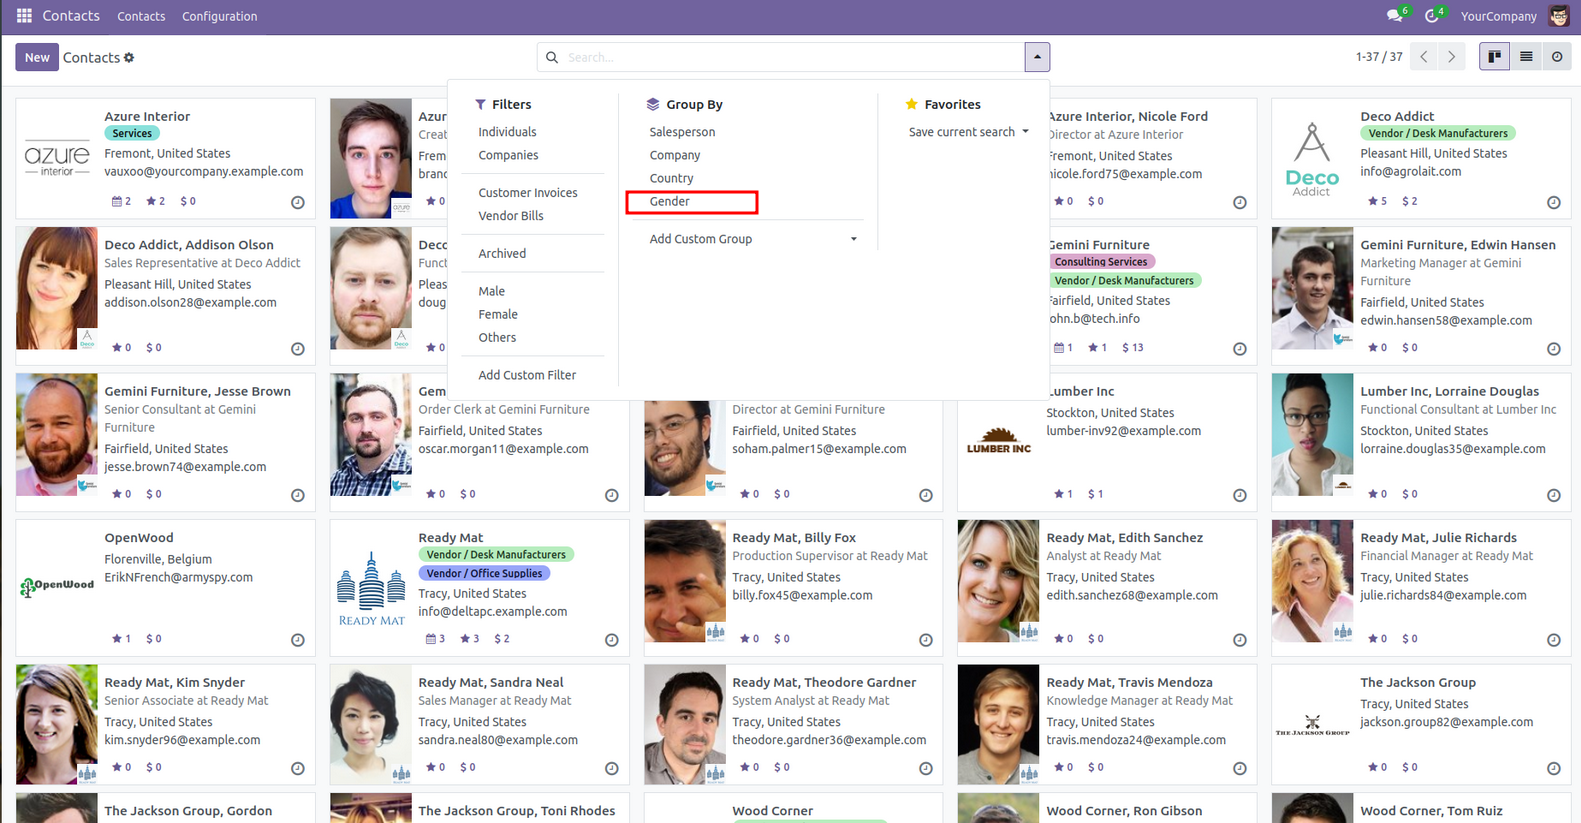Switch to Activity view
This screenshot has height=823, width=1581.
tap(1557, 57)
